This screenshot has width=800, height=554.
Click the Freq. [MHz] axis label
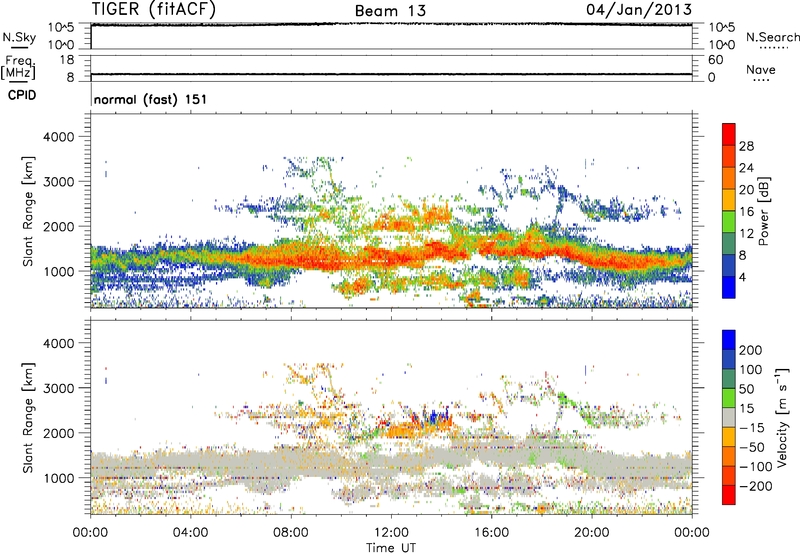18,68
